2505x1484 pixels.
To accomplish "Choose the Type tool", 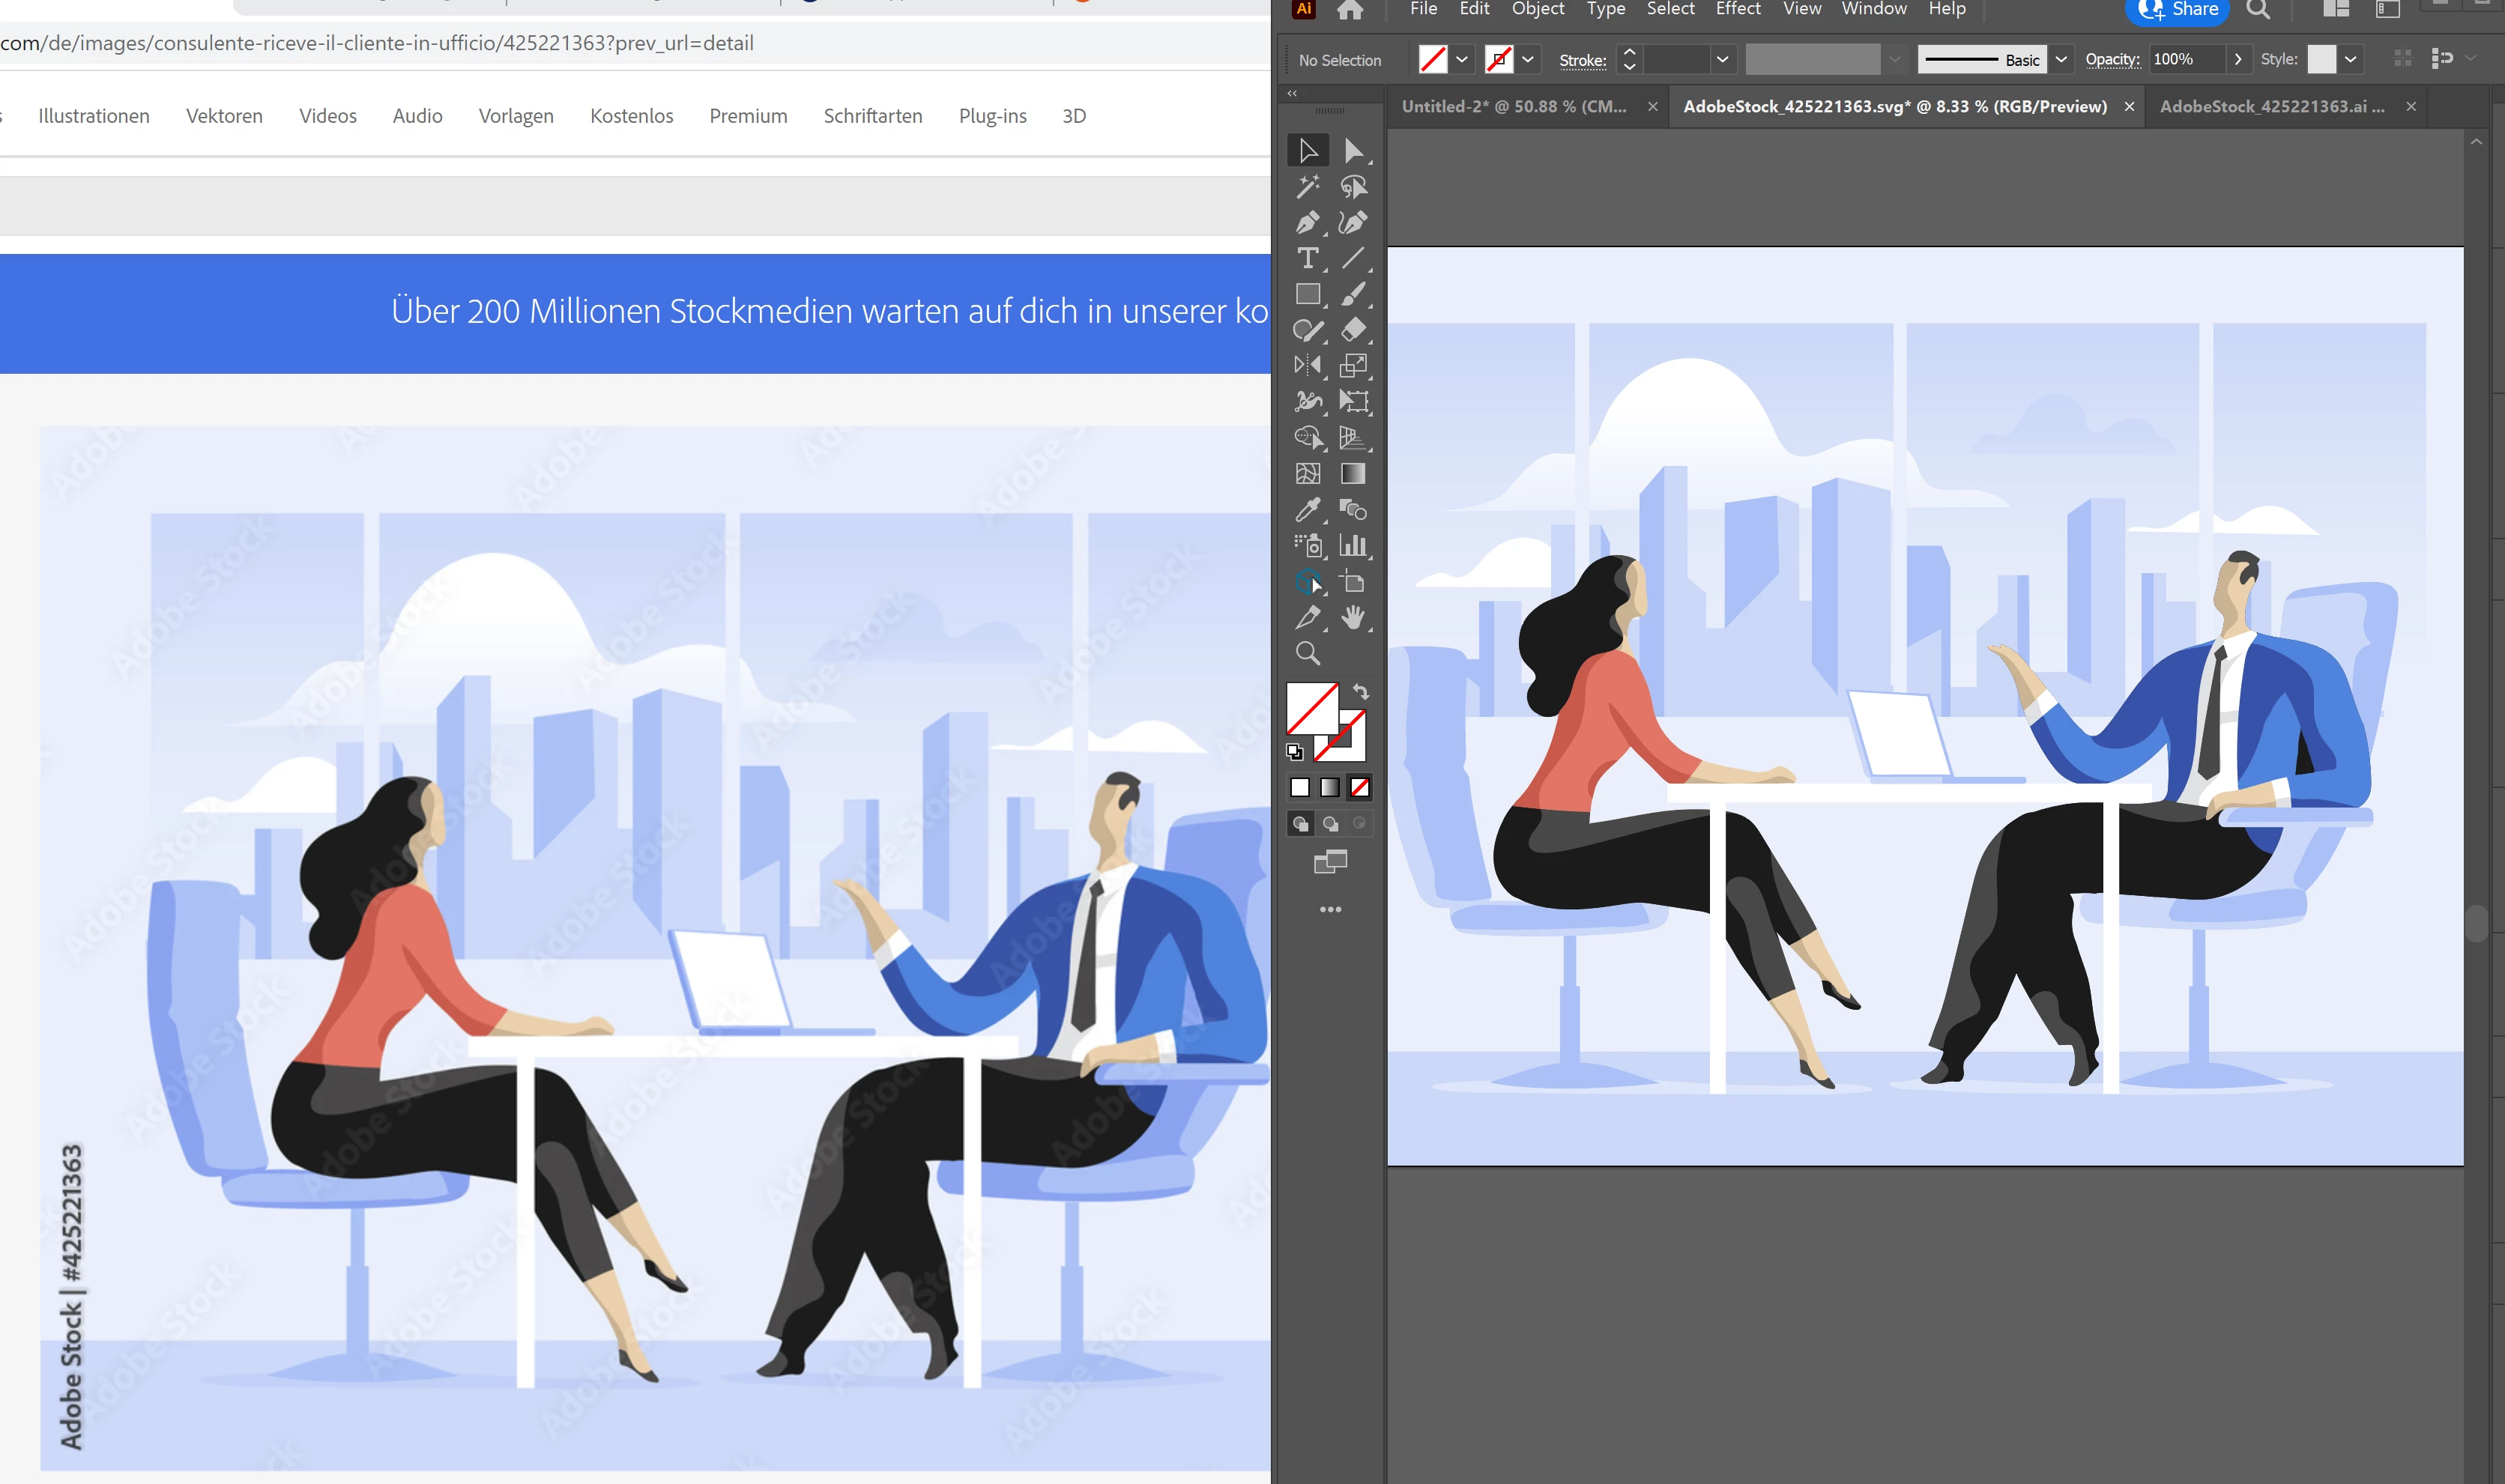I will [1307, 258].
